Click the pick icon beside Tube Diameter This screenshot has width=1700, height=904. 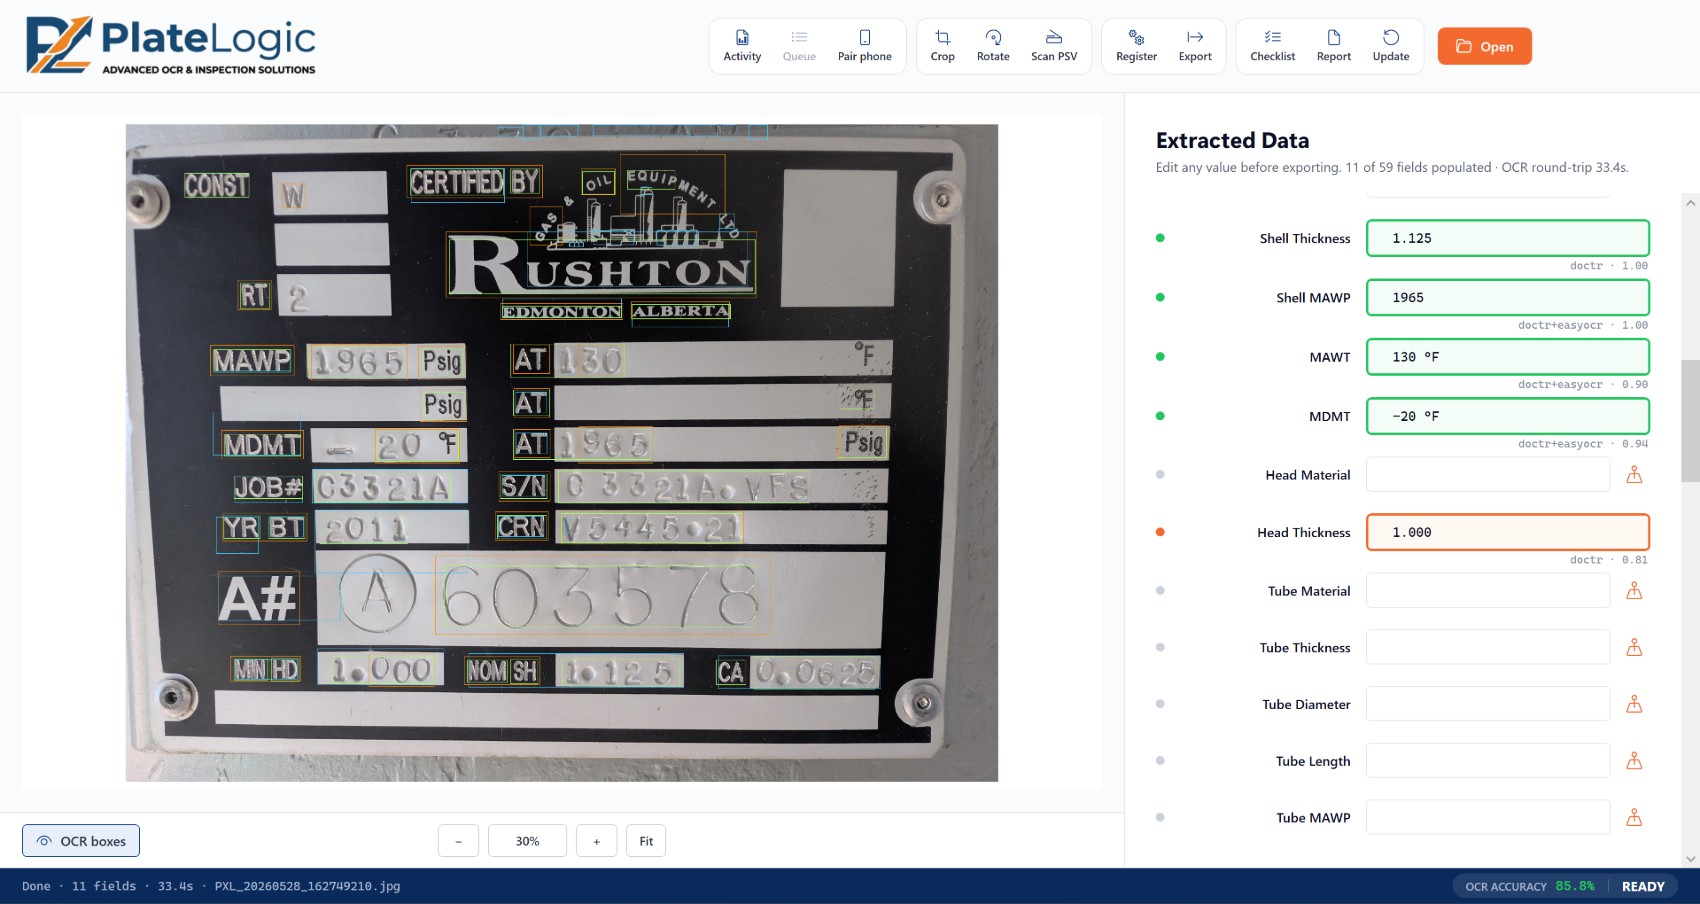pyautogui.click(x=1634, y=704)
